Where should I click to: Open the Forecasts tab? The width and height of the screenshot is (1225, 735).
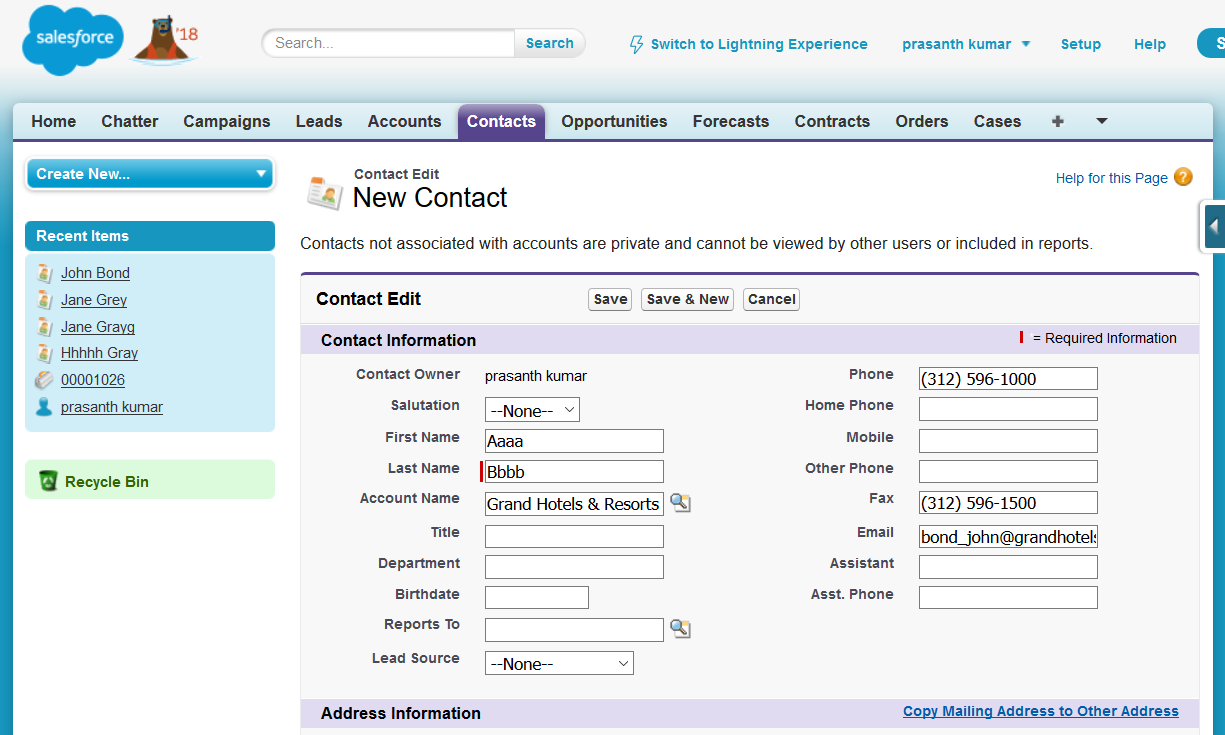731,121
